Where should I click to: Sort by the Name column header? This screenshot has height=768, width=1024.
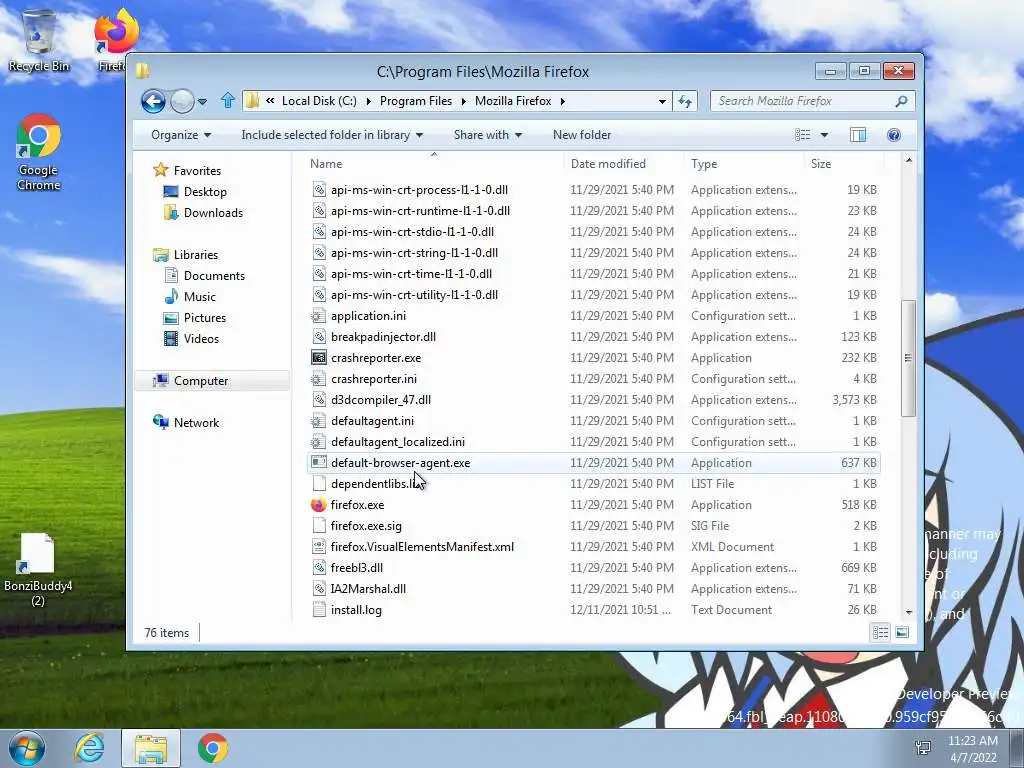326,164
